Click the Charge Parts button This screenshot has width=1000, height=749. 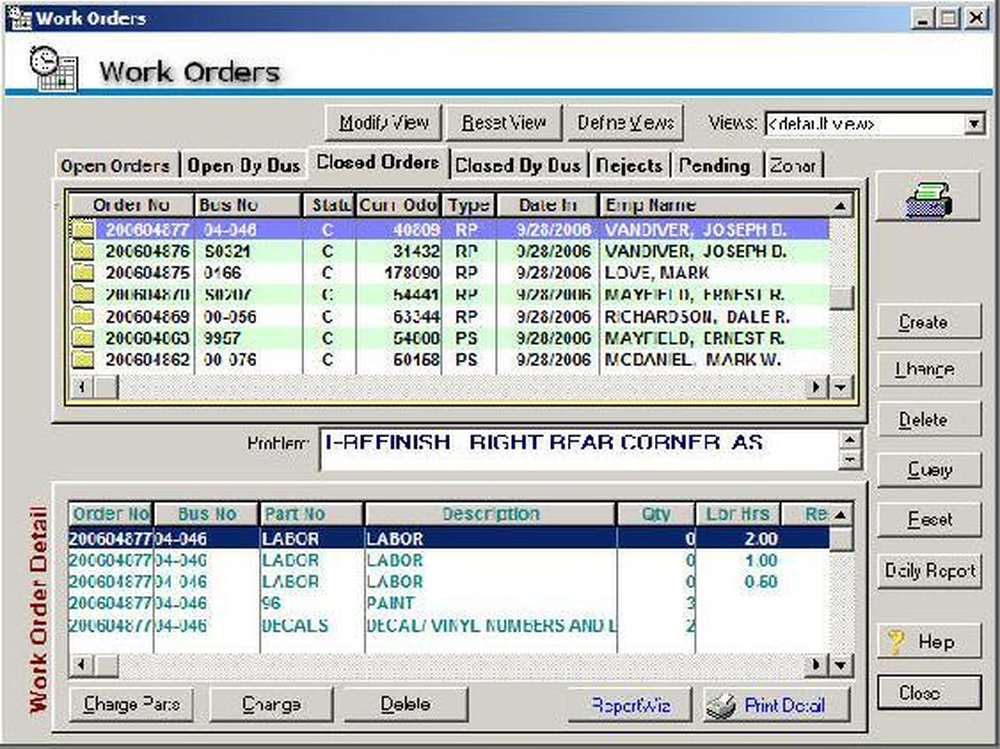coord(131,704)
